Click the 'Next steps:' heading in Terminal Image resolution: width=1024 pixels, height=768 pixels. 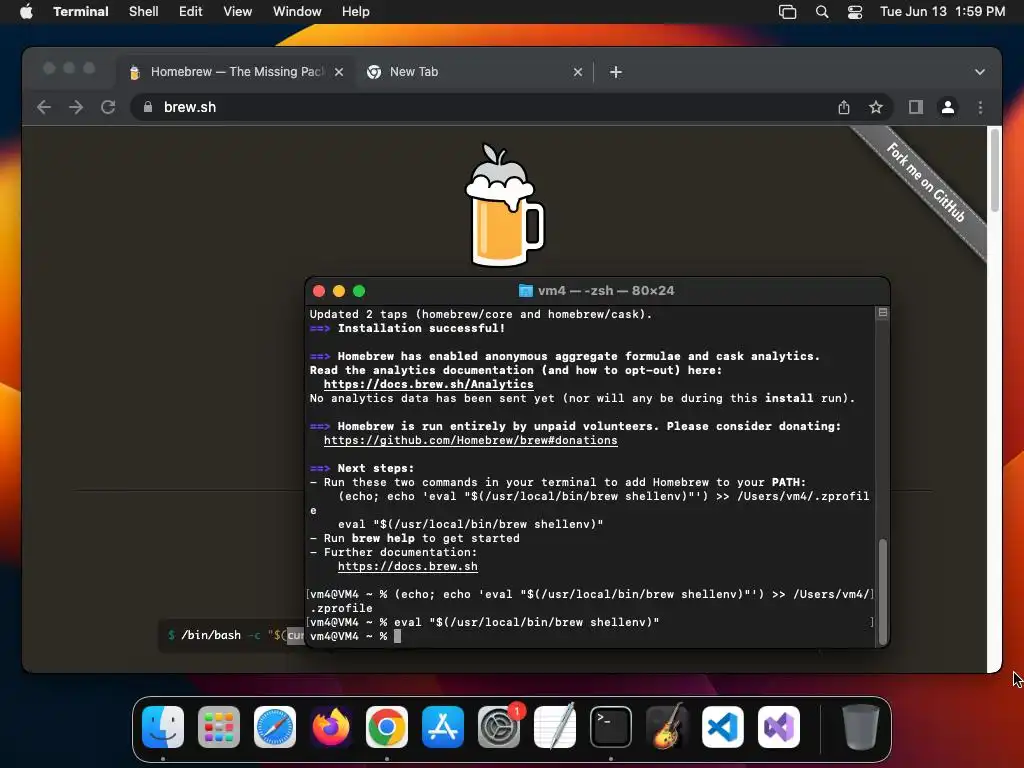click(x=376, y=468)
